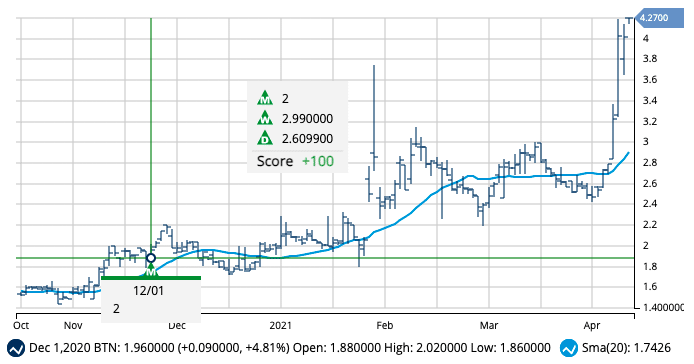Click the Feb label on time axis
The width and height of the screenshot is (694, 364).
[385, 325]
